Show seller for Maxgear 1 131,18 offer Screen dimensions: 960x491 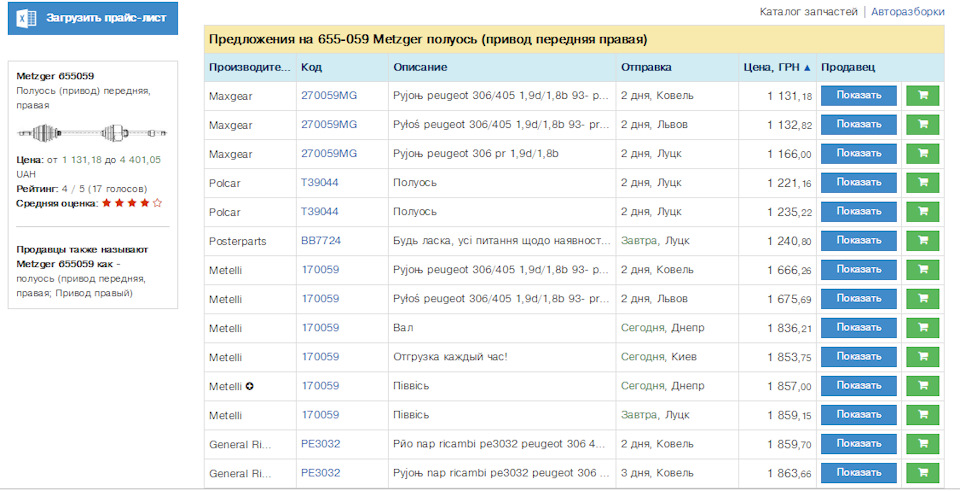pyautogui.click(x=858, y=96)
